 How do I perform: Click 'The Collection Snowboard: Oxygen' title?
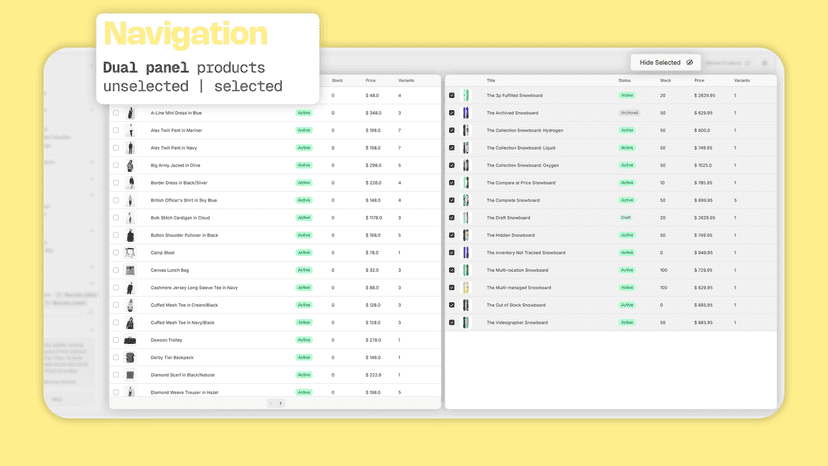pyautogui.click(x=523, y=165)
